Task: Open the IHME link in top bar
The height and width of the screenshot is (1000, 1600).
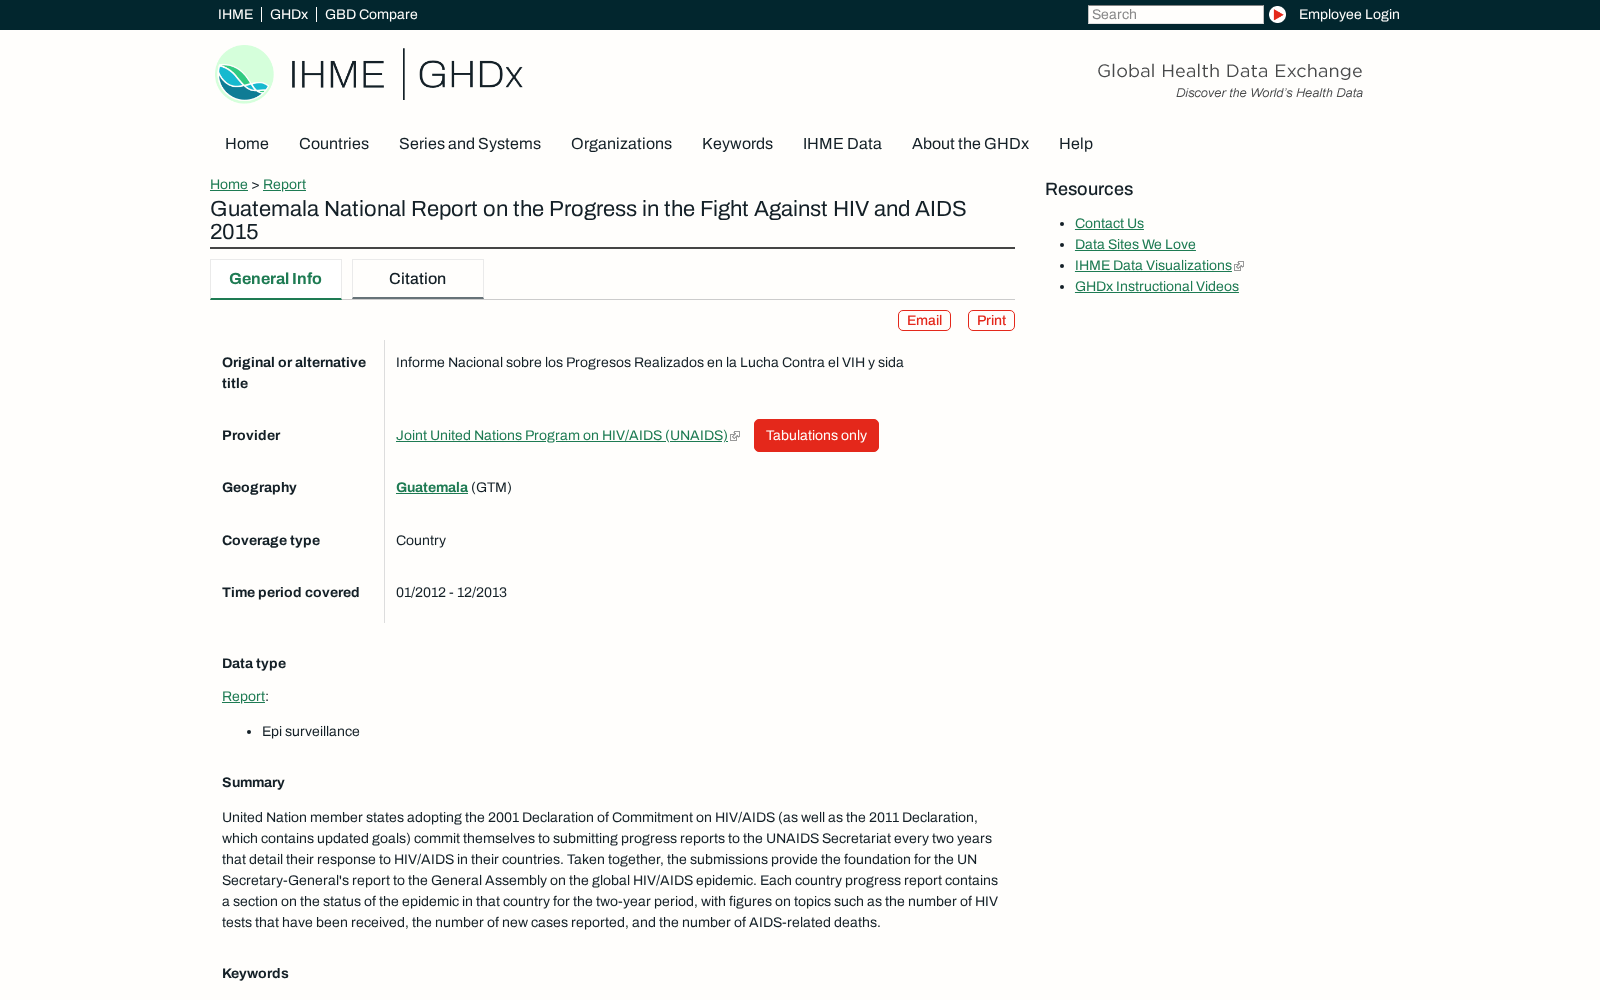Action: click(x=235, y=15)
